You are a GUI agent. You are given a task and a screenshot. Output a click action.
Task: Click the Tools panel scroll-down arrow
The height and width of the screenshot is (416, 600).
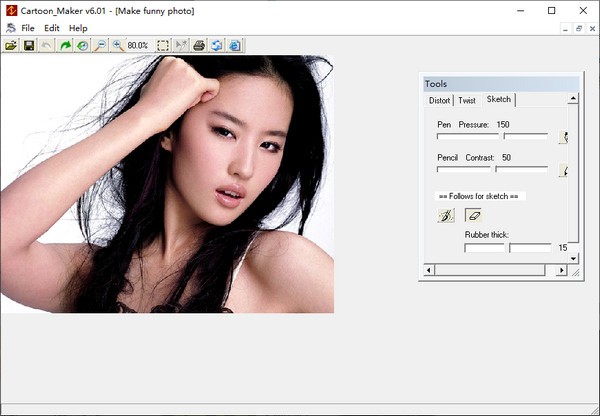point(573,258)
